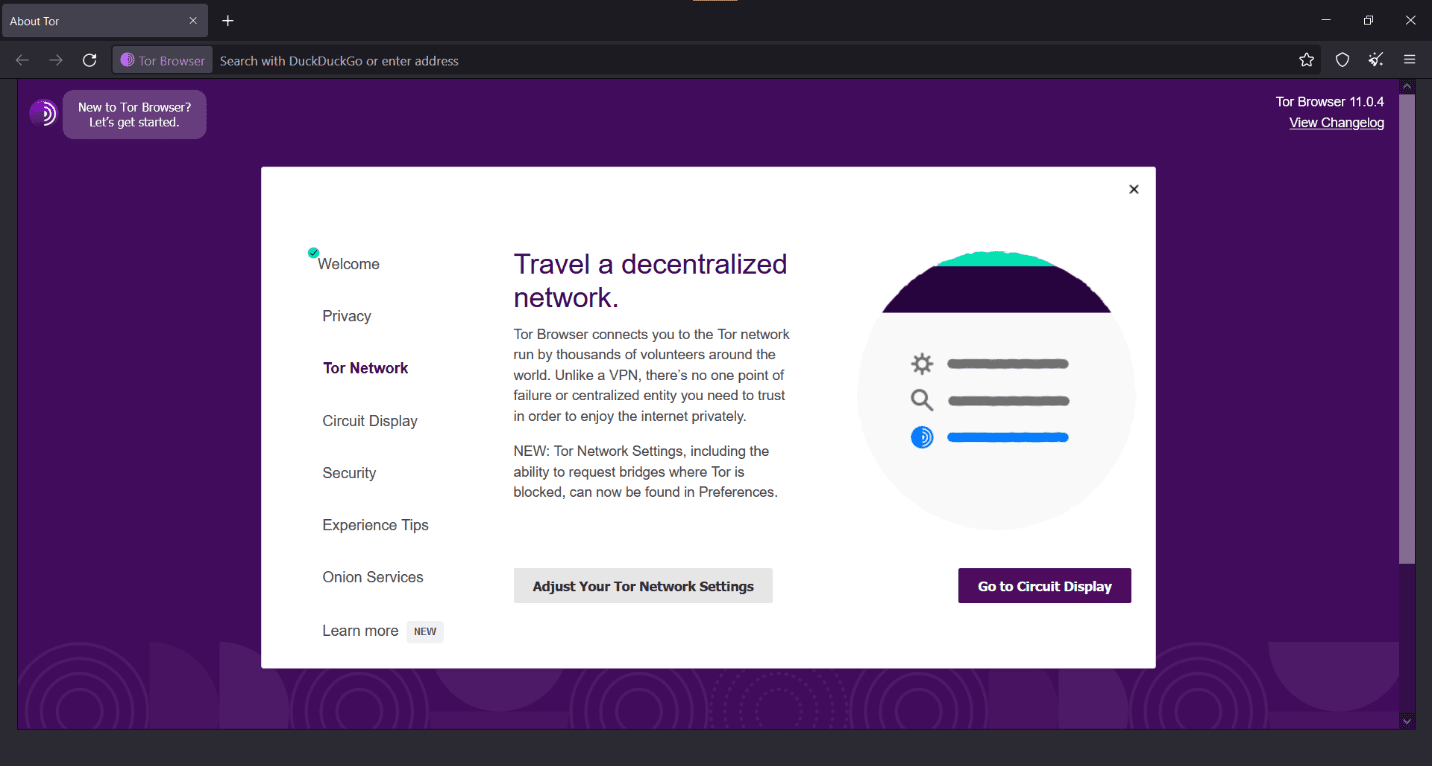Click the back navigation arrow
The image size is (1432, 766).
[22, 60]
